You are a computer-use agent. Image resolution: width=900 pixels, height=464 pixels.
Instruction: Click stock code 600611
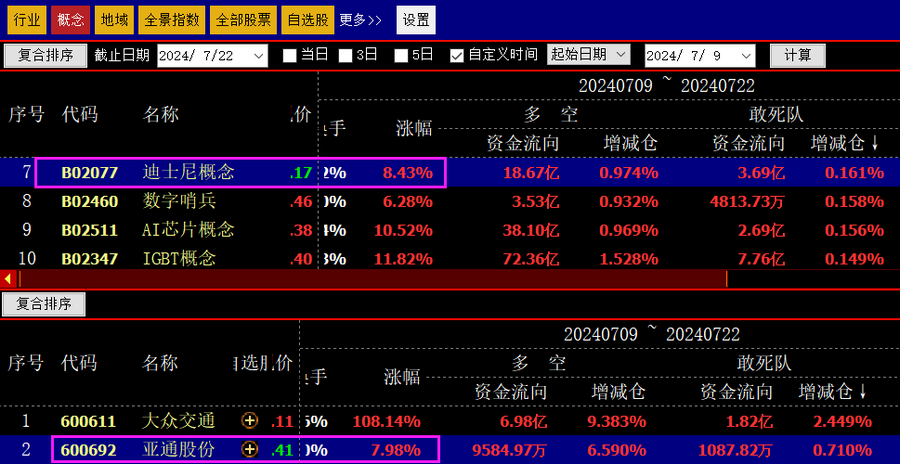tap(88, 422)
